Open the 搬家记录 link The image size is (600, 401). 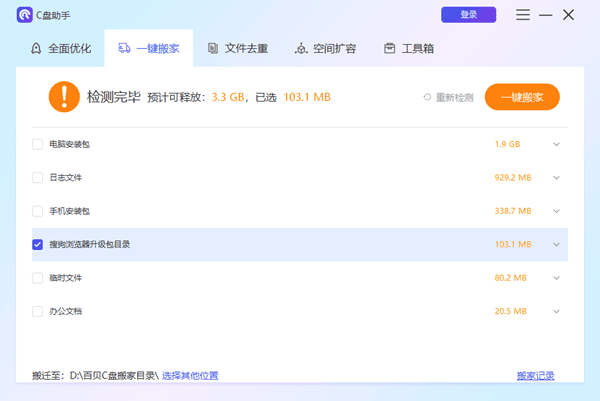click(x=535, y=376)
